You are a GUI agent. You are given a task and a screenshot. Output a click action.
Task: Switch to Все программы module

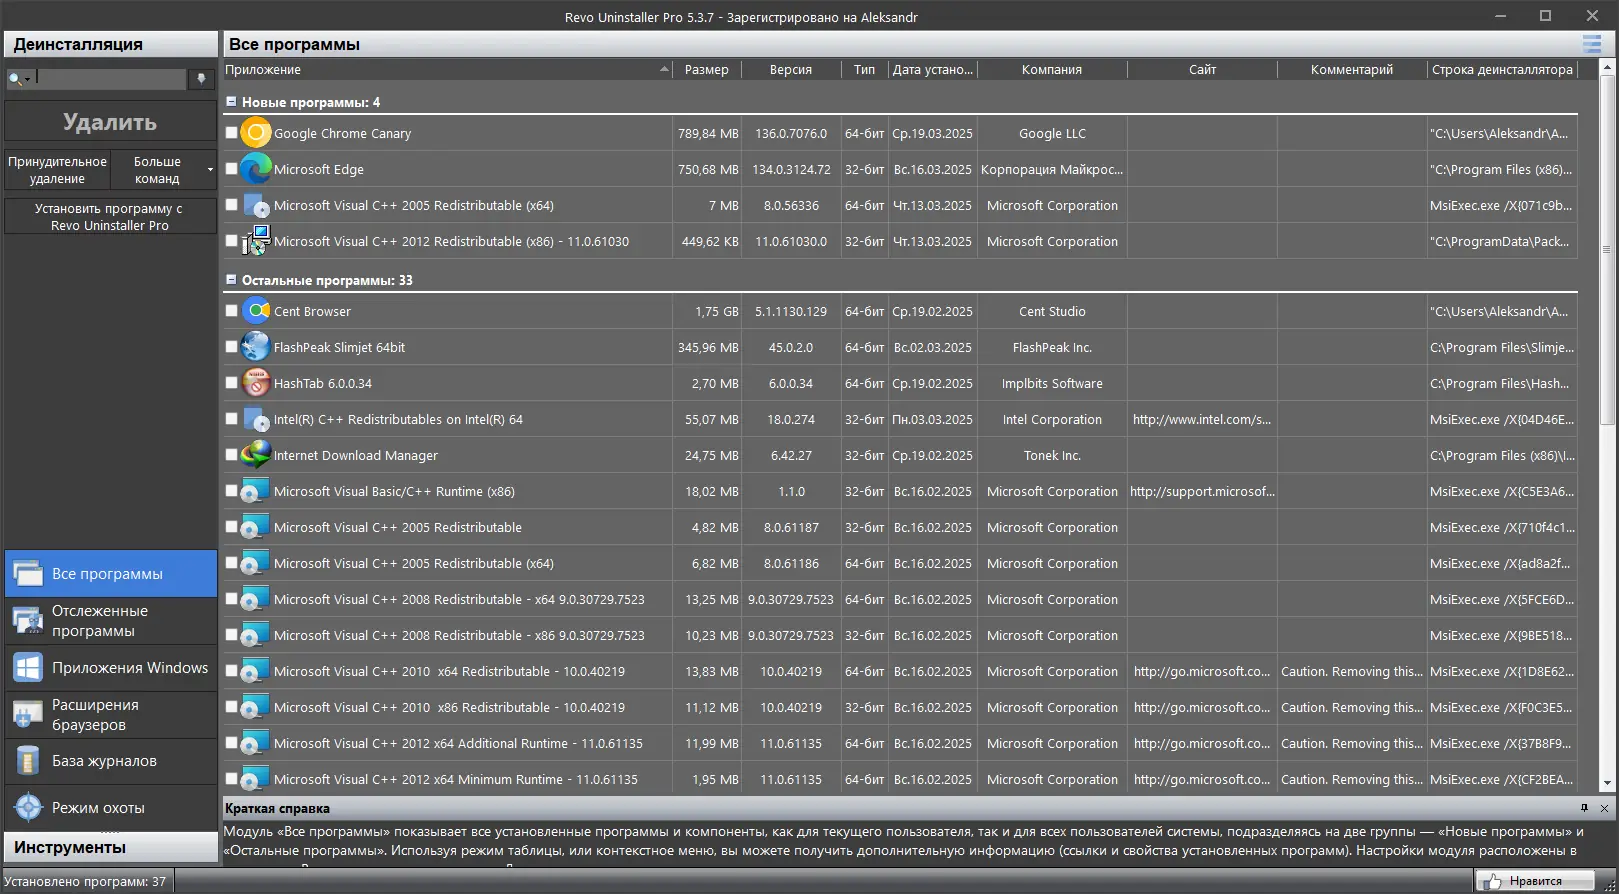coord(111,574)
